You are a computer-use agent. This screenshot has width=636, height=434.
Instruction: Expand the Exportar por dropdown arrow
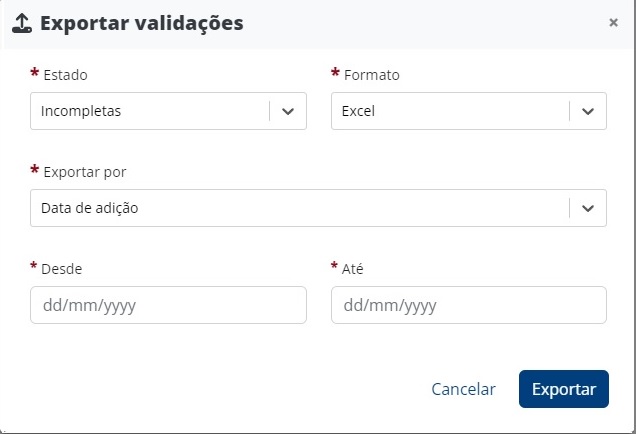(588, 208)
